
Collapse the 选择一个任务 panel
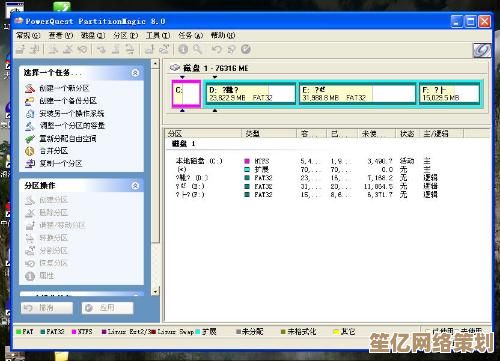tap(135, 72)
